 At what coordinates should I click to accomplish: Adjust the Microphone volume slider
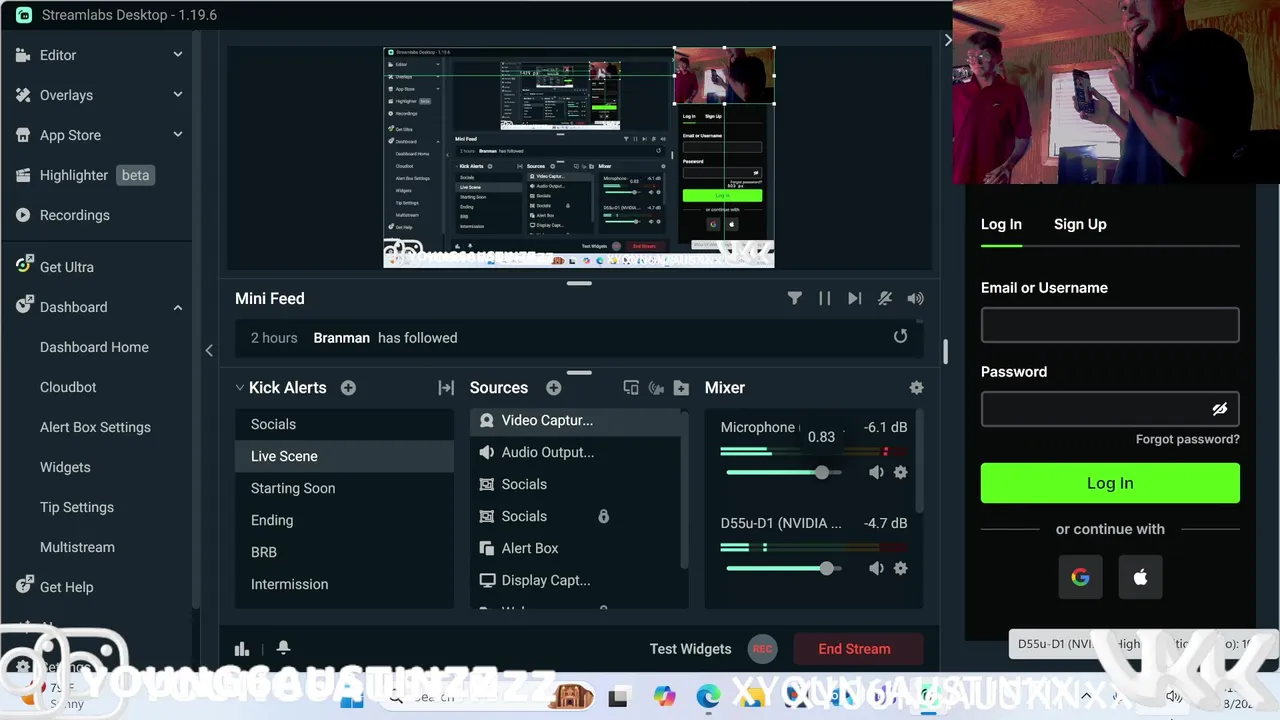coord(822,472)
